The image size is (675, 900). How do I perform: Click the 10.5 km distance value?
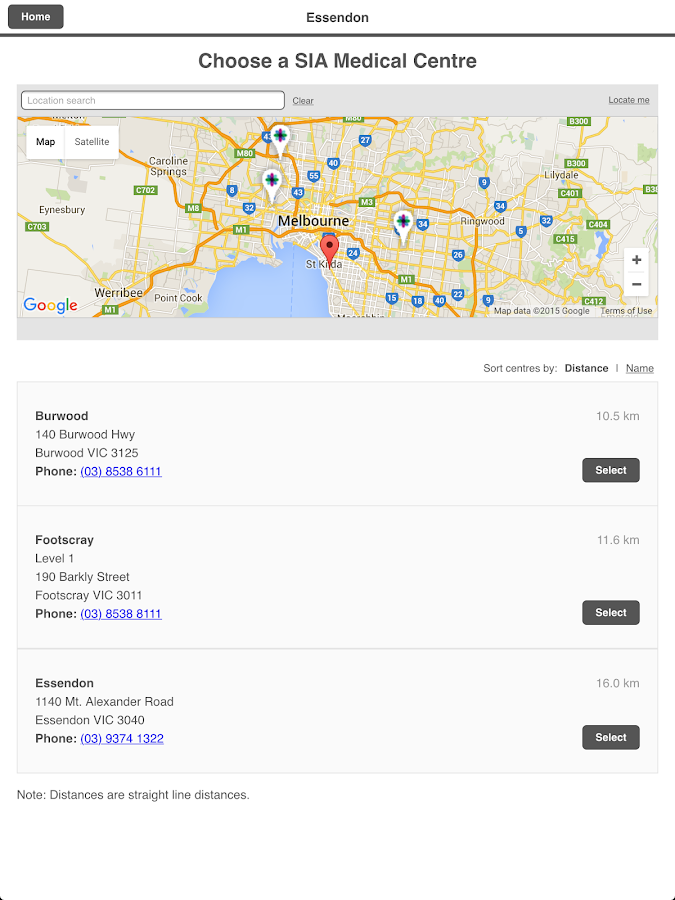tap(618, 416)
